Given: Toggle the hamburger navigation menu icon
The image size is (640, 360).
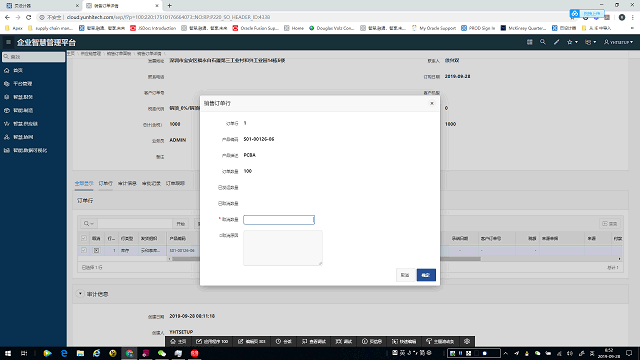Looking at the screenshot, I should coord(8,42).
